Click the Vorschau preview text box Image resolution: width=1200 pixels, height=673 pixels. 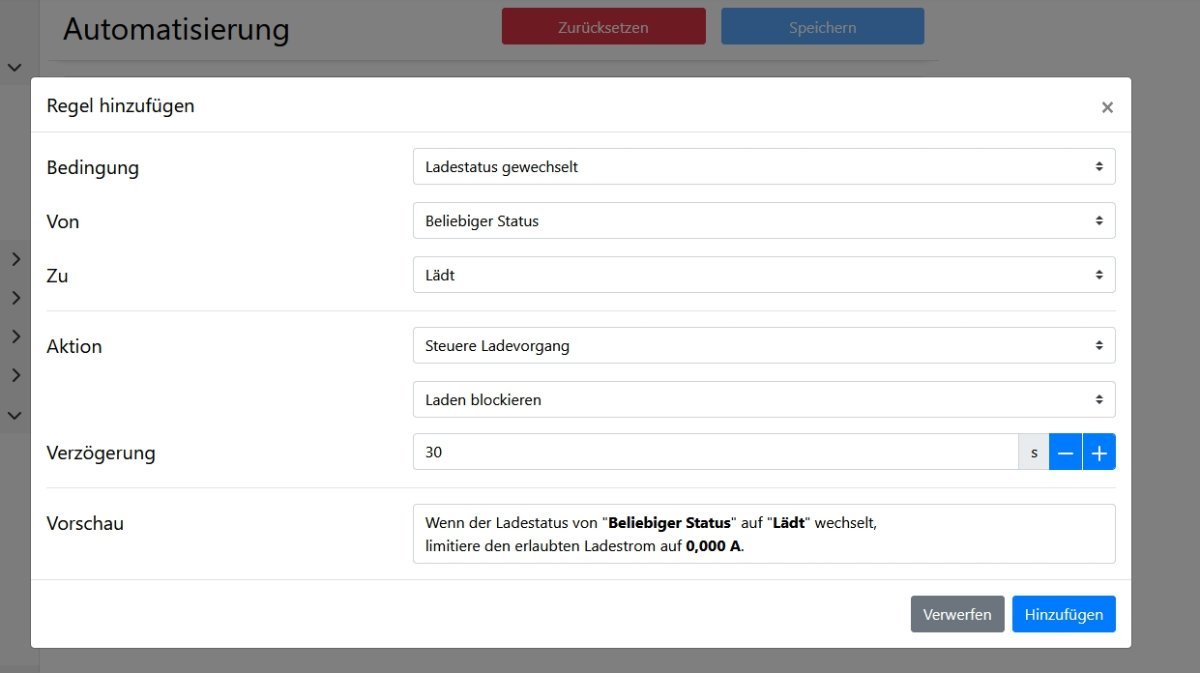pyautogui.click(x=764, y=534)
